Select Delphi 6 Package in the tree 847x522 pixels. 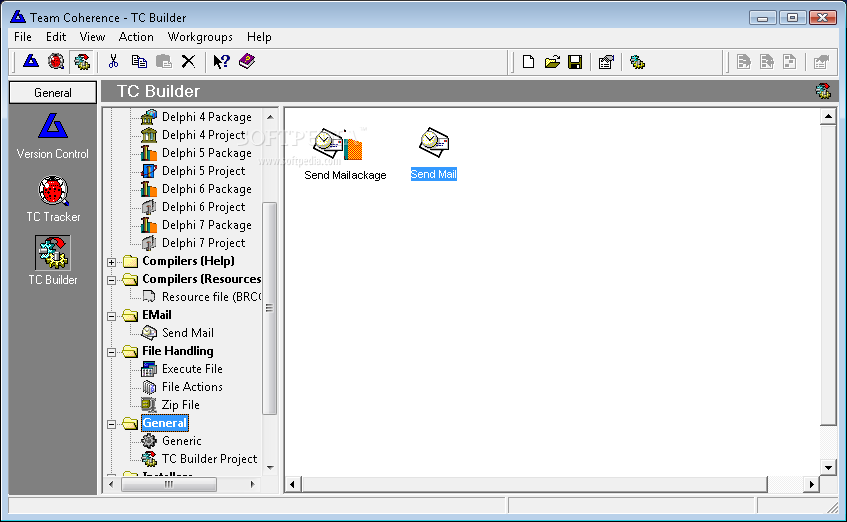point(206,189)
